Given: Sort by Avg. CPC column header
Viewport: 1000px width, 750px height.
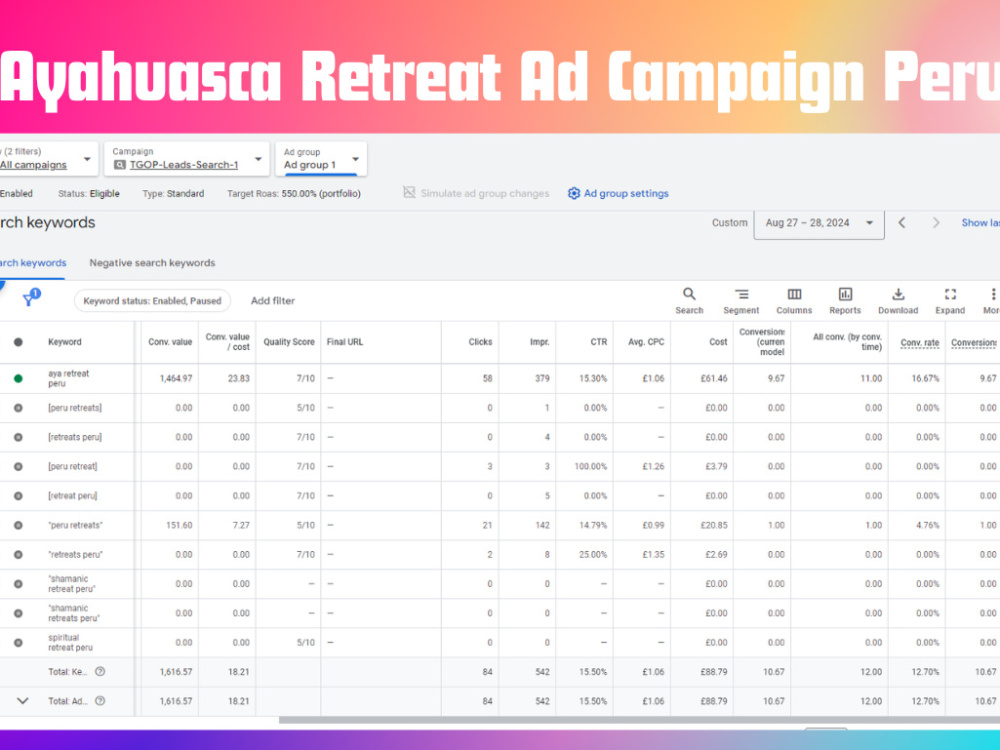Looking at the screenshot, I should (646, 342).
